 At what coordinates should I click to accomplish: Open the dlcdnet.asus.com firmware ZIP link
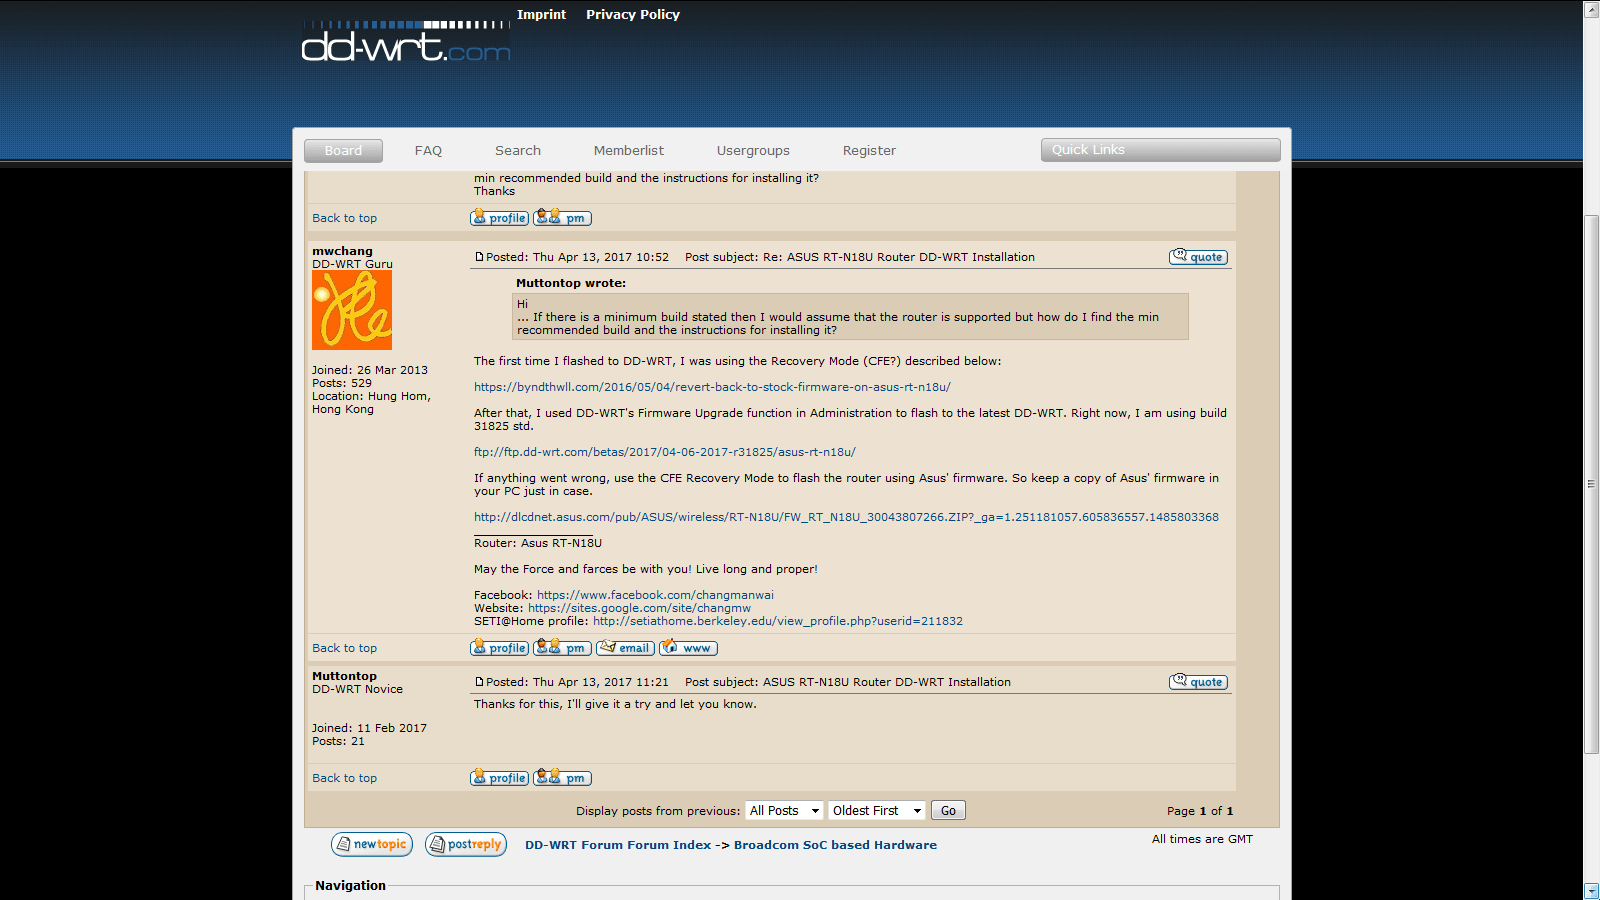846,517
